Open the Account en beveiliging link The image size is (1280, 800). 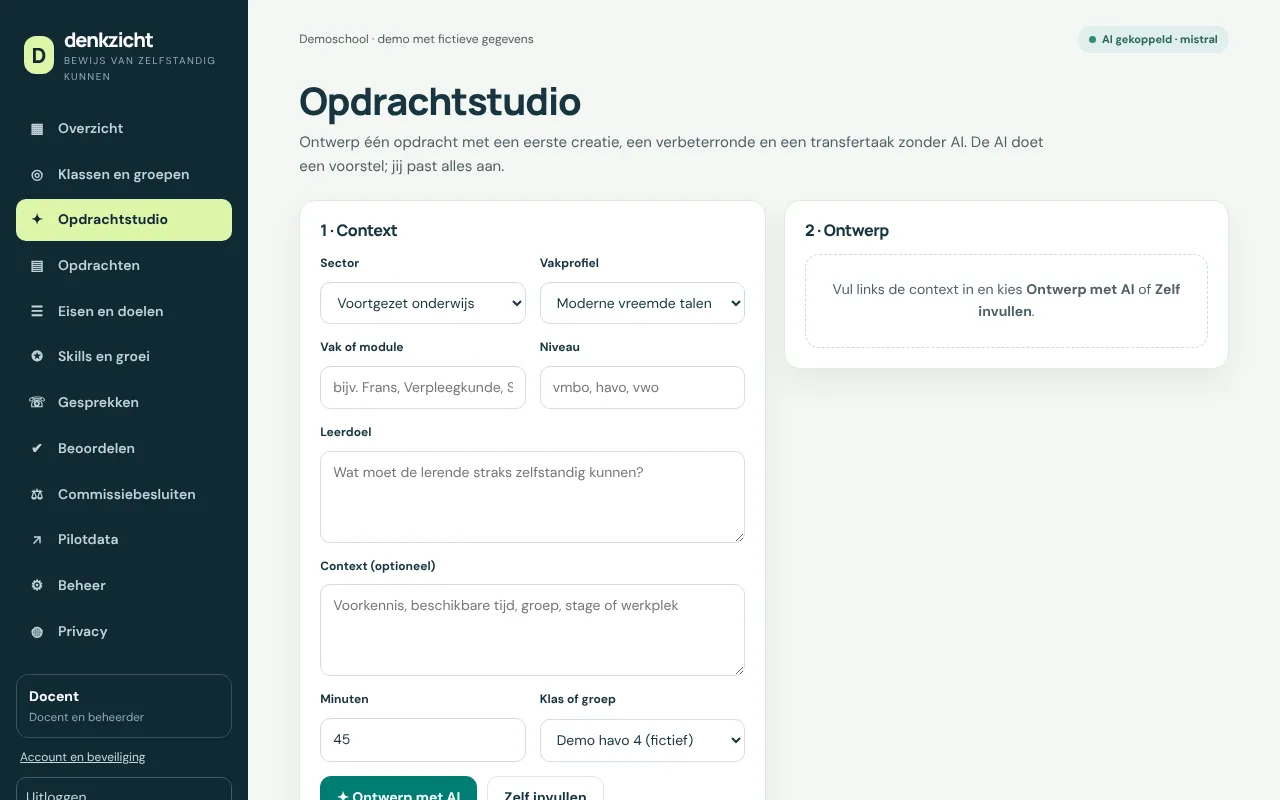click(83, 757)
